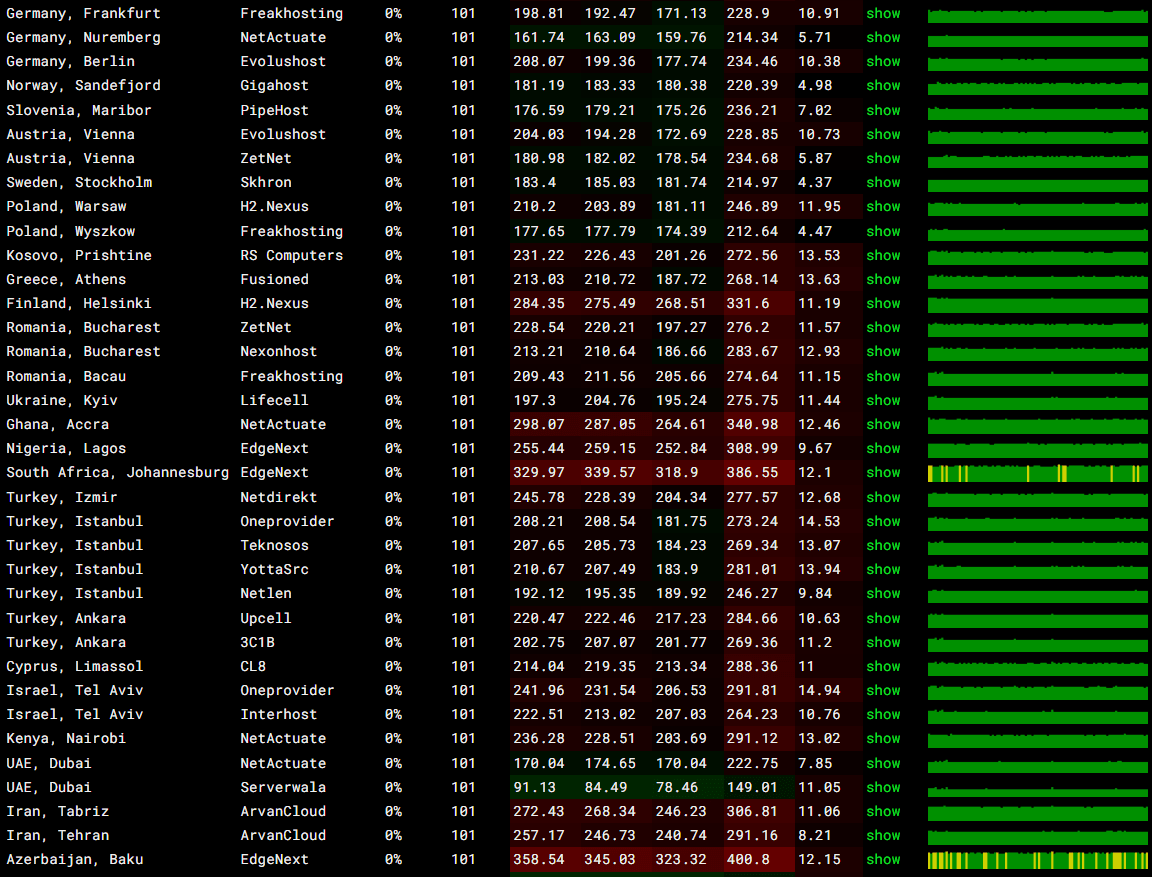Click 'Finland, Helsinki' location text
The height and width of the screenshot is (877, 1152).
79,303
